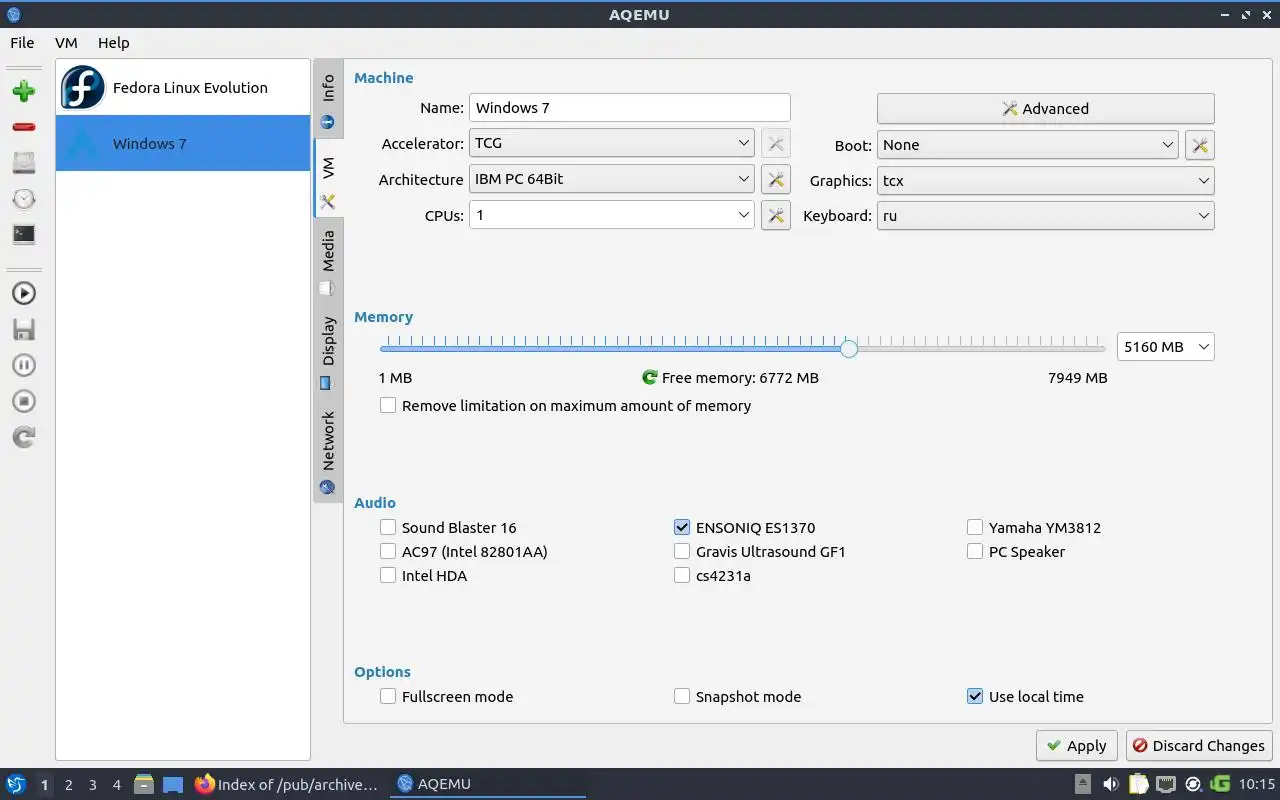The width and height of the screenshot is (1280, 800).
Task: Start the VM with the play icon
Action: pos(24,293)
